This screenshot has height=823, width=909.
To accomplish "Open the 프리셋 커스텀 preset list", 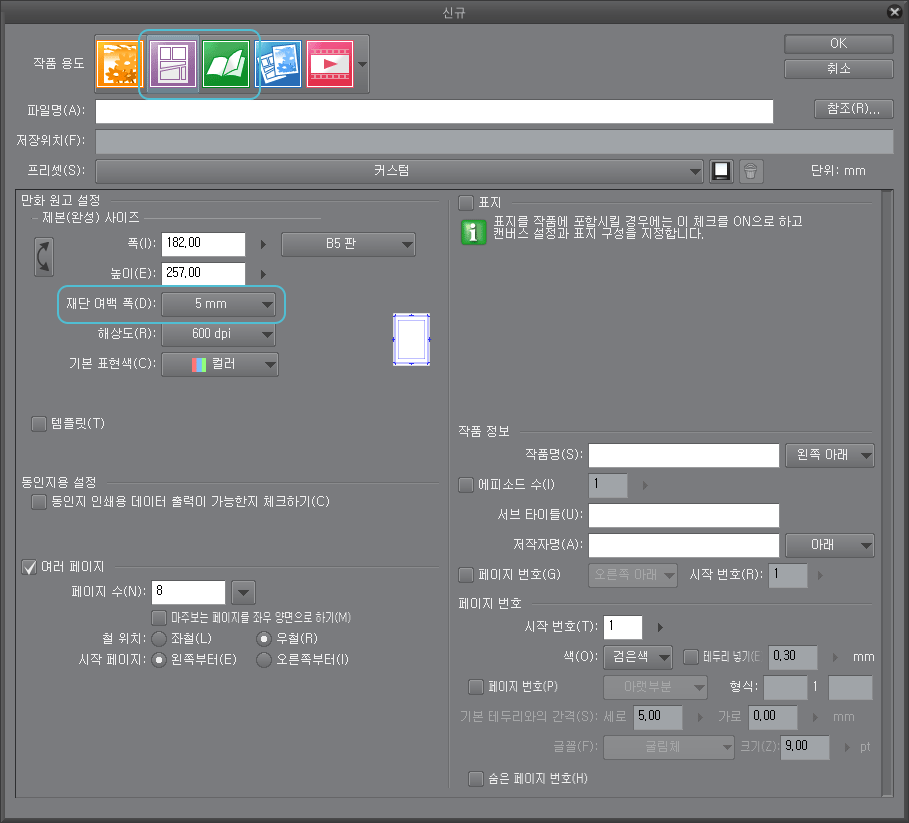I will (x=400, y=171).
